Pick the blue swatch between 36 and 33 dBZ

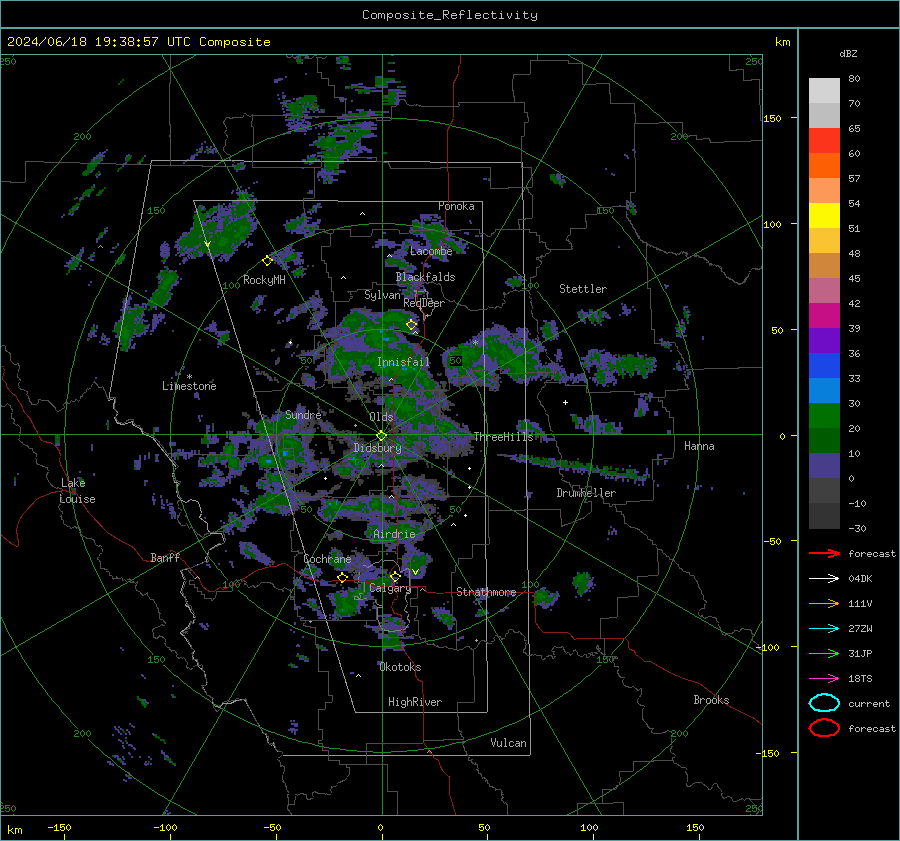coord(824,366)
